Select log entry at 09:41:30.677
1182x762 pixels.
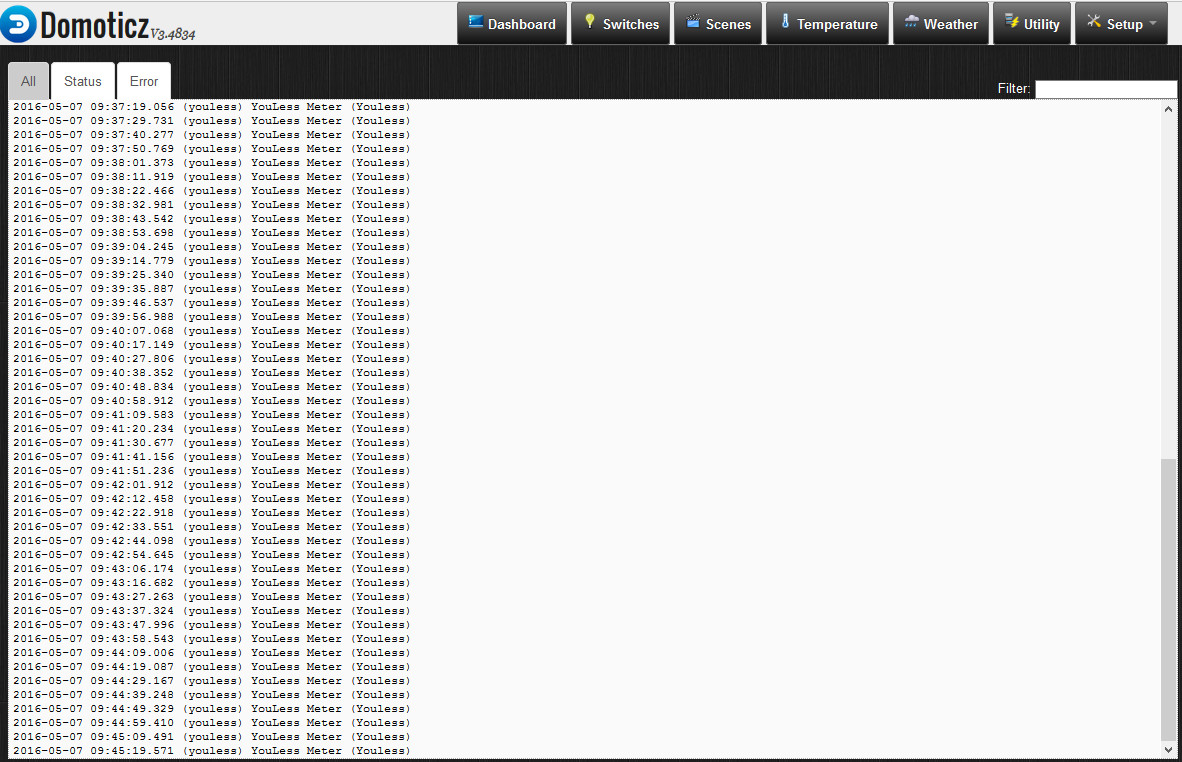[212, 443]
